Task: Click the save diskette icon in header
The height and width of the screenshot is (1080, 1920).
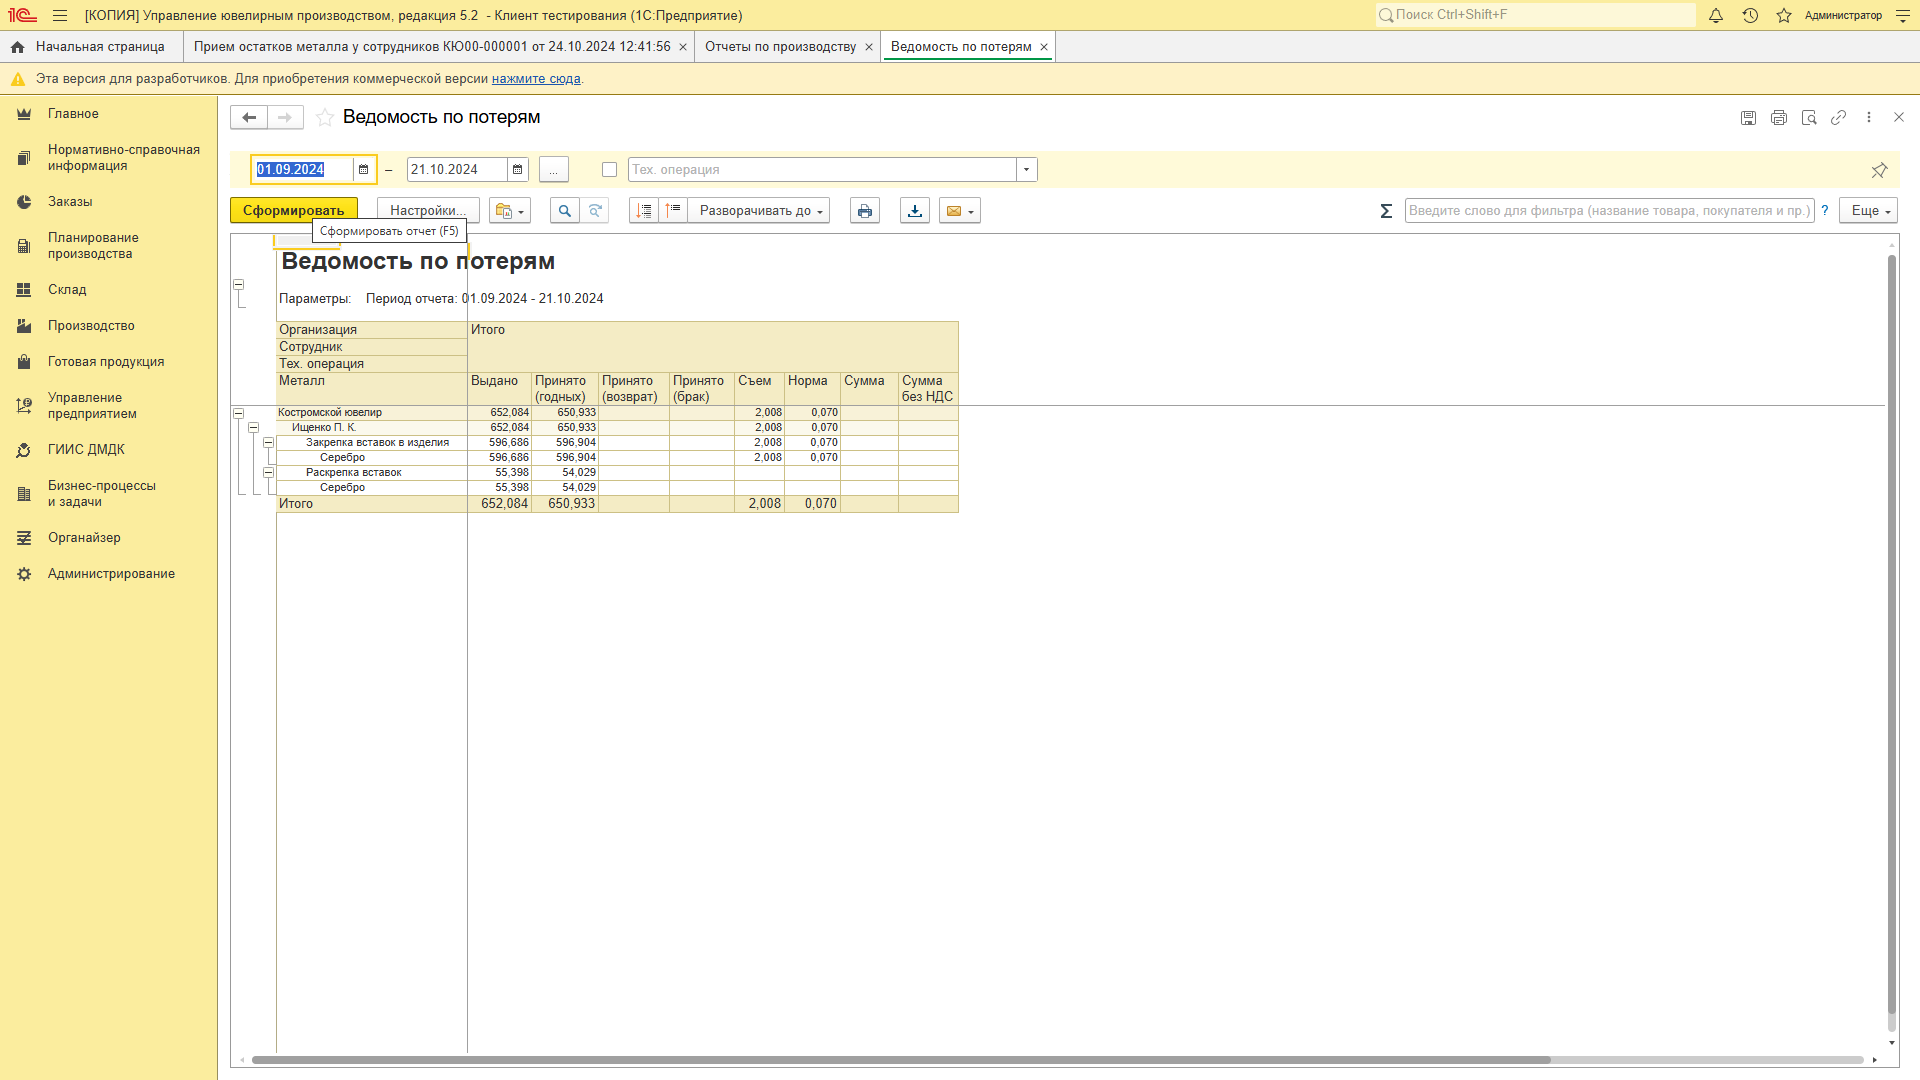Action: point(1748,118)
